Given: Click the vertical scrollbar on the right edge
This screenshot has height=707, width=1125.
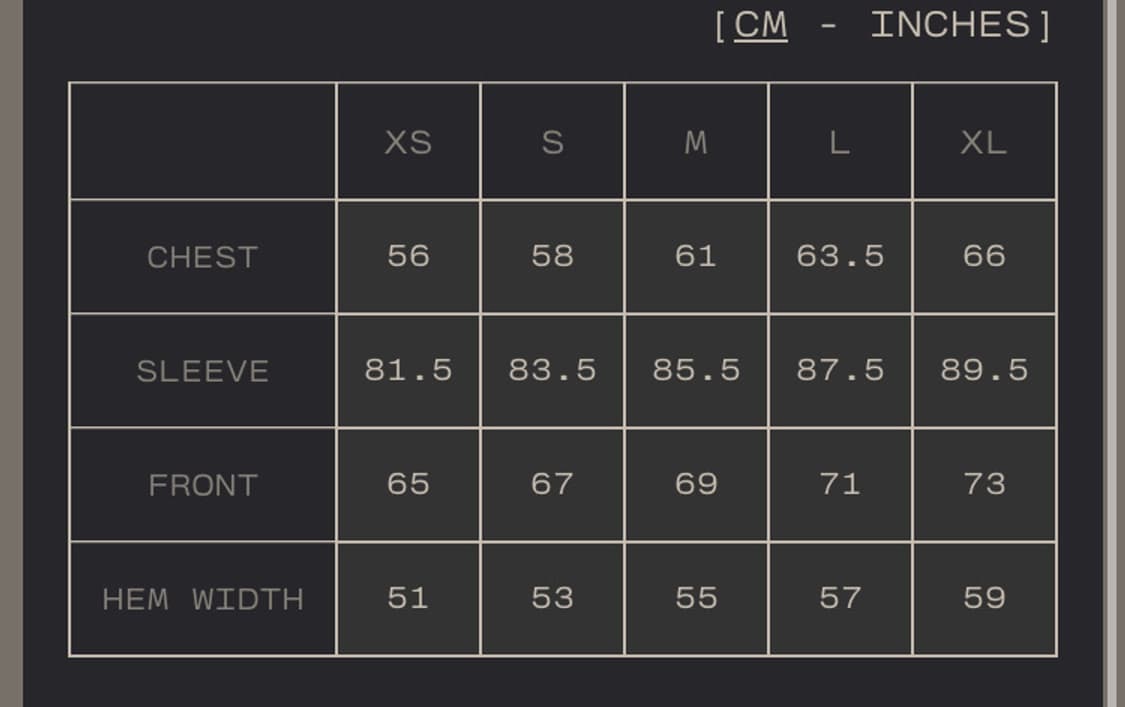Looking at the screenshot, I should pyautogui.click(x=1111, y=350).
